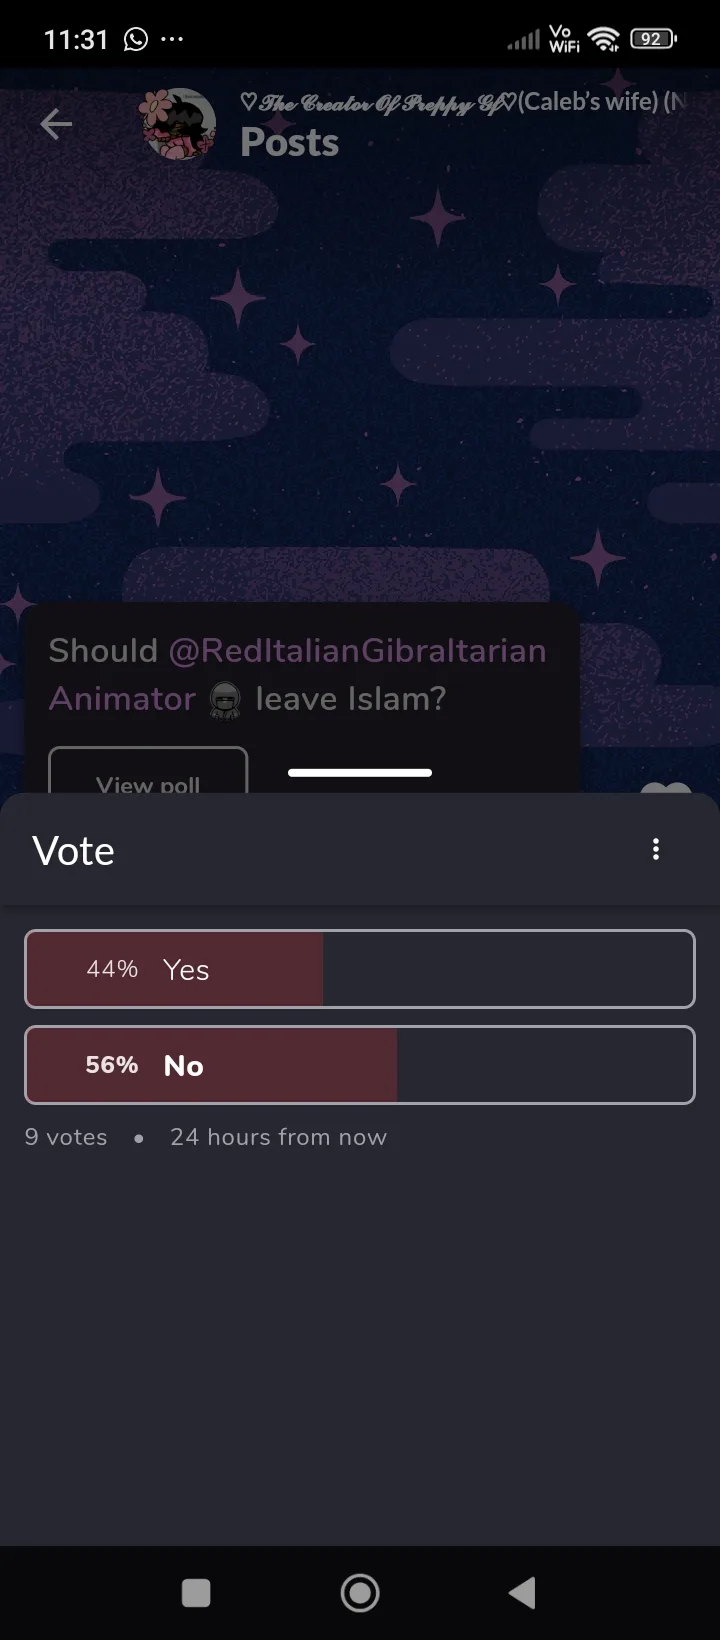Tap the WhatsApp notification icon
The width and height of the screenshot is (720, 1640).
tap(135, 40)
